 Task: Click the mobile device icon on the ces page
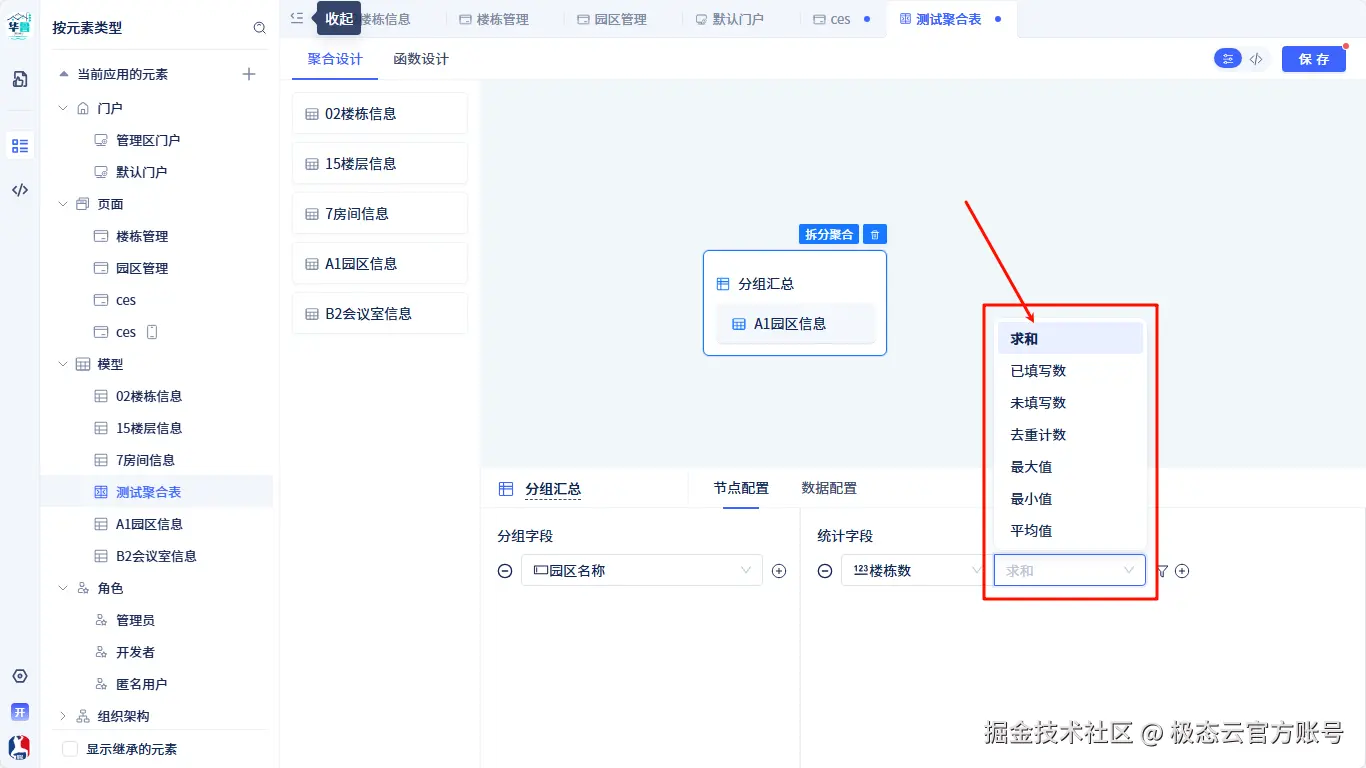point(153,332)
